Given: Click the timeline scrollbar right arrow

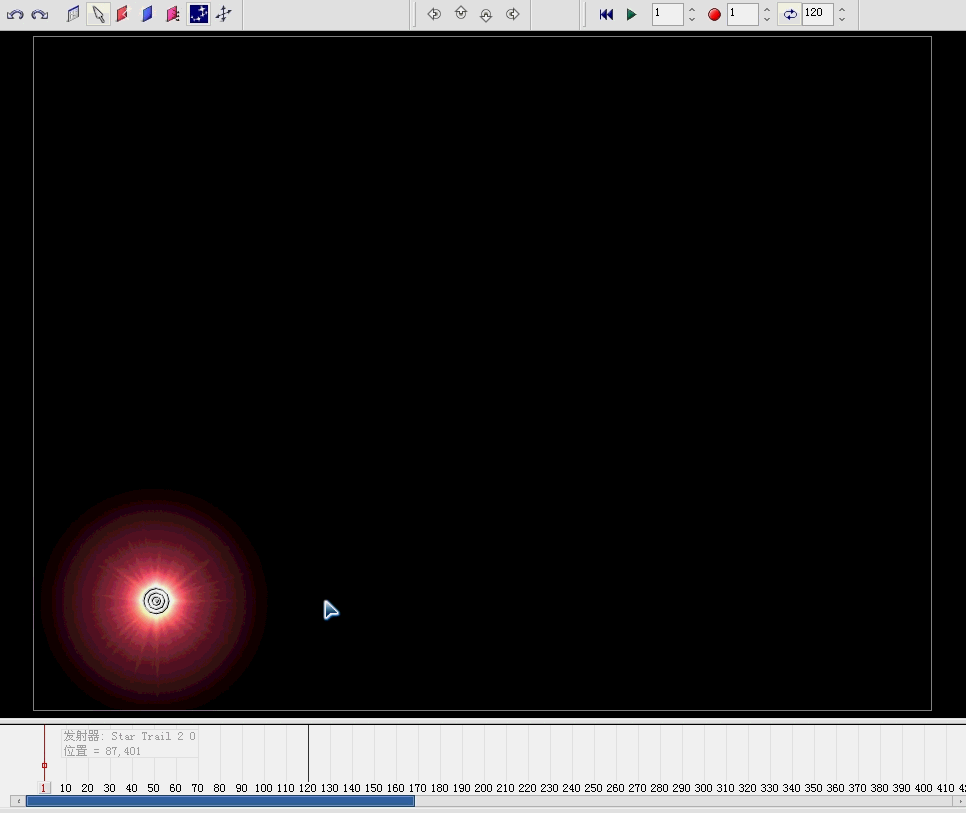Looking at the screenshot, I should [x=960, y=801].
